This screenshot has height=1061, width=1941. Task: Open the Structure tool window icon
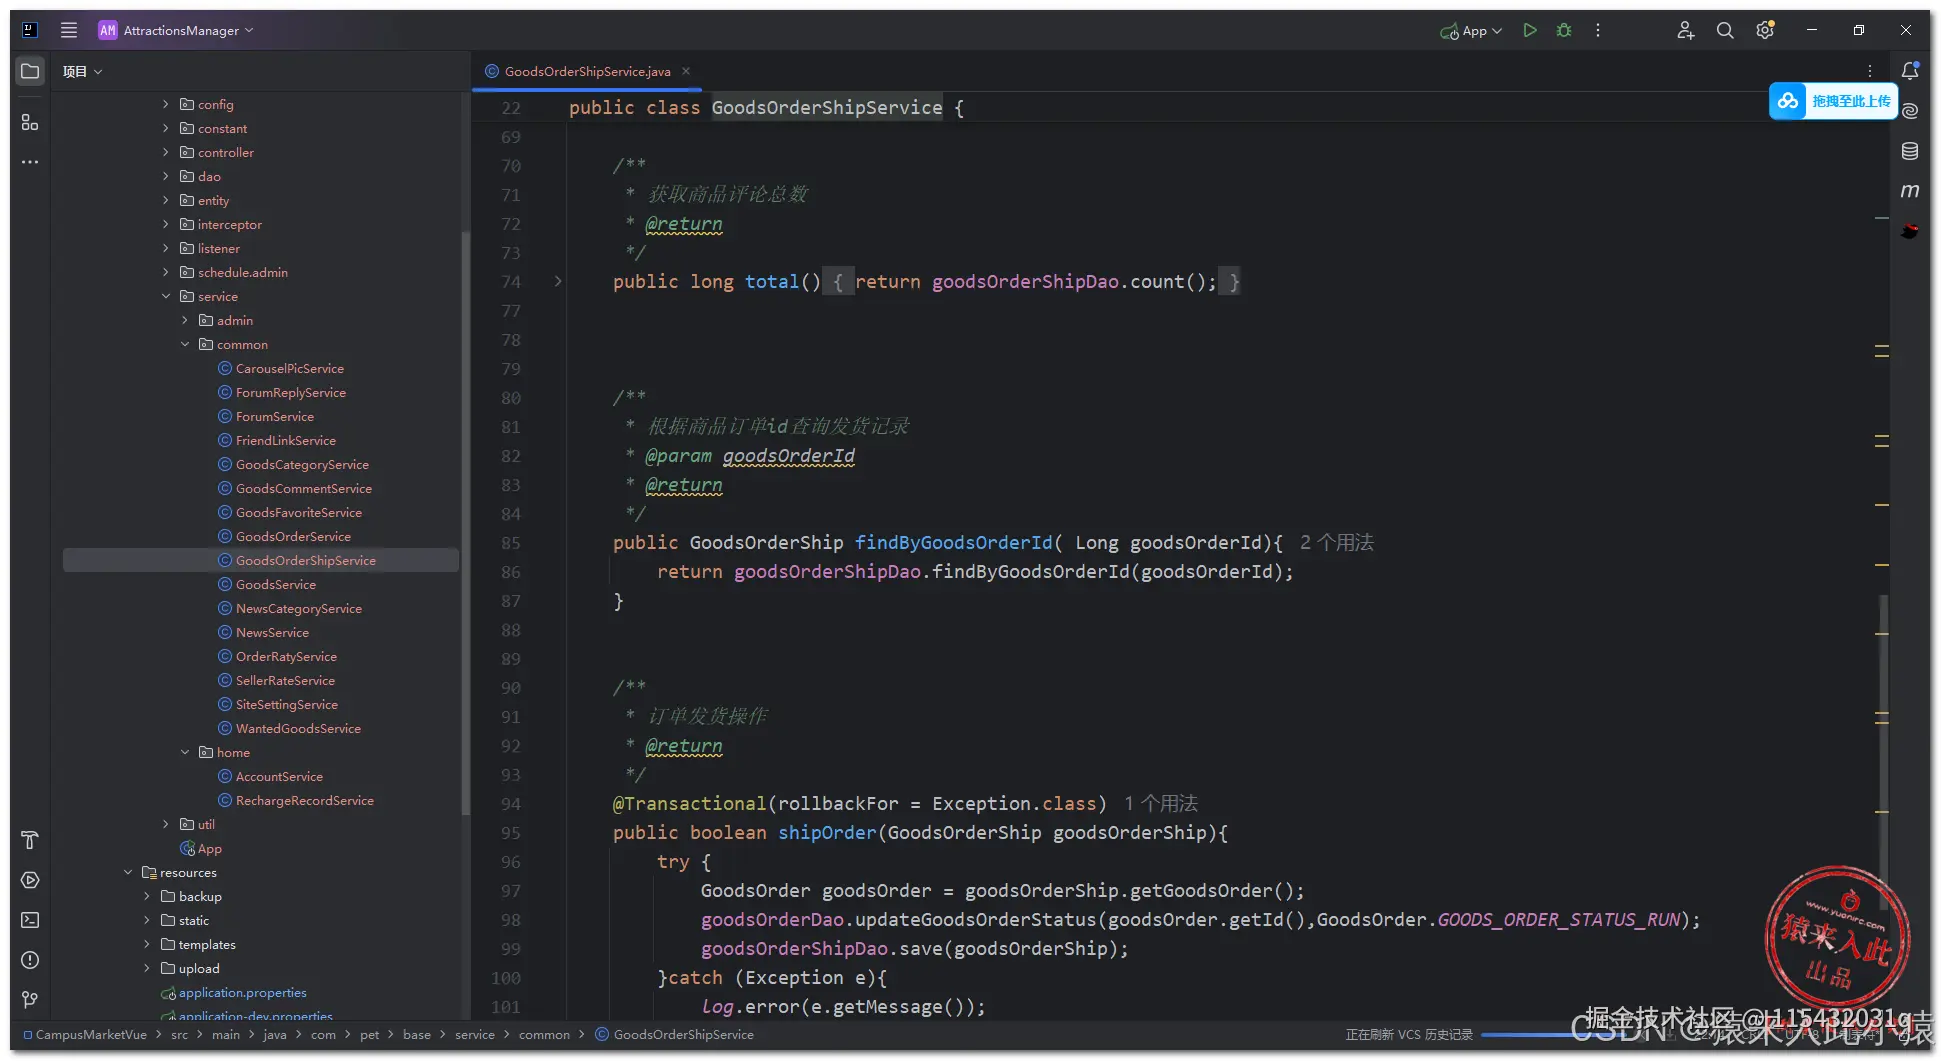pos(30,122)
